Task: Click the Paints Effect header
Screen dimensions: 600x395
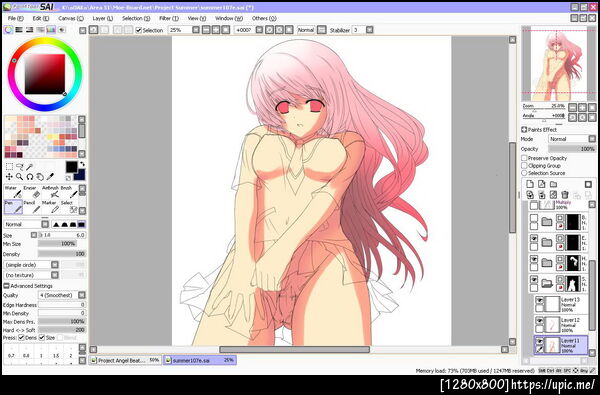Action: coord(539,130)
